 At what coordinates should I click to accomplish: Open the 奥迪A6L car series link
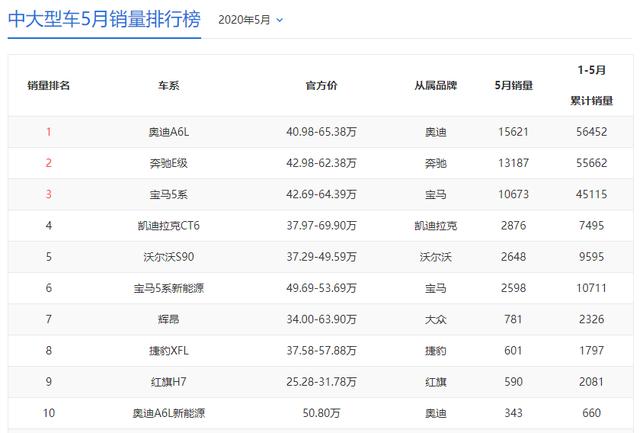click(x=169, y=132)
